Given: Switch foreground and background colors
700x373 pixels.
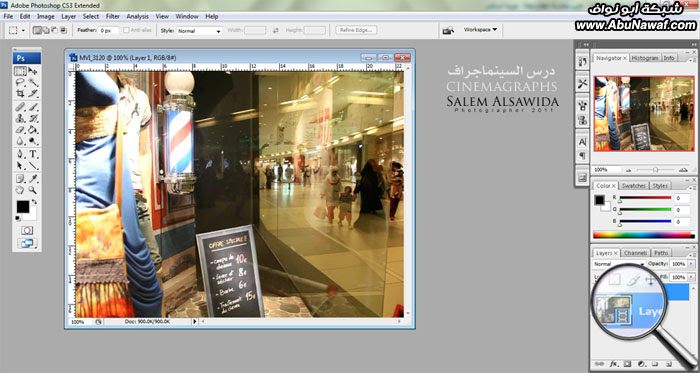Looking at the screenshot, I should pos(34,202).
